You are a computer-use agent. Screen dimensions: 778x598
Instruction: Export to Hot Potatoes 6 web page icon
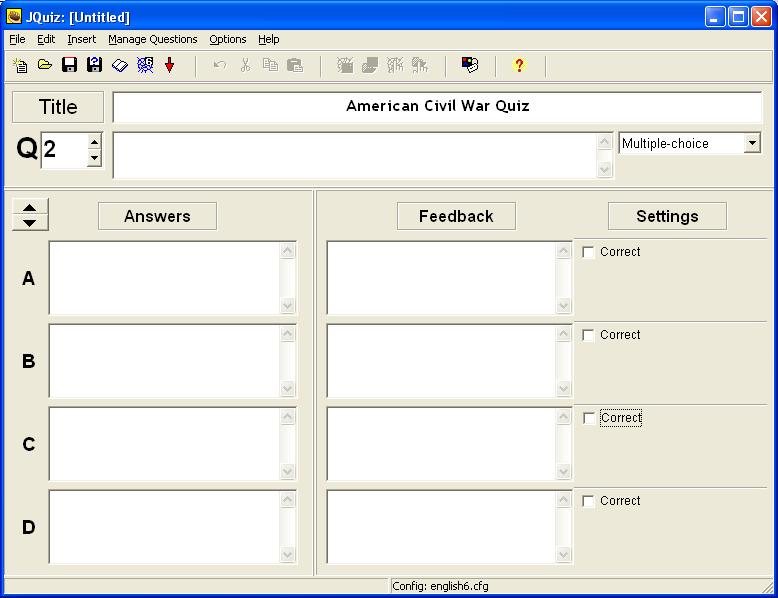coord(145,65)
